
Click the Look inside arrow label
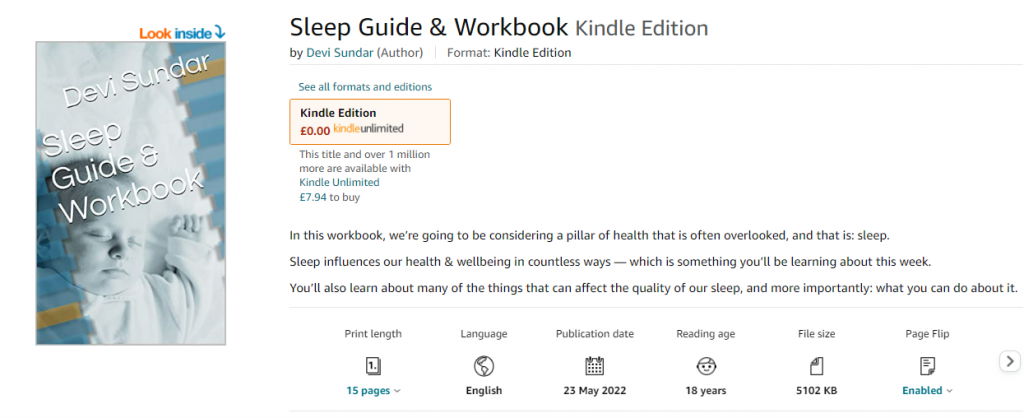pyautogui.click(x=182, y=33)
